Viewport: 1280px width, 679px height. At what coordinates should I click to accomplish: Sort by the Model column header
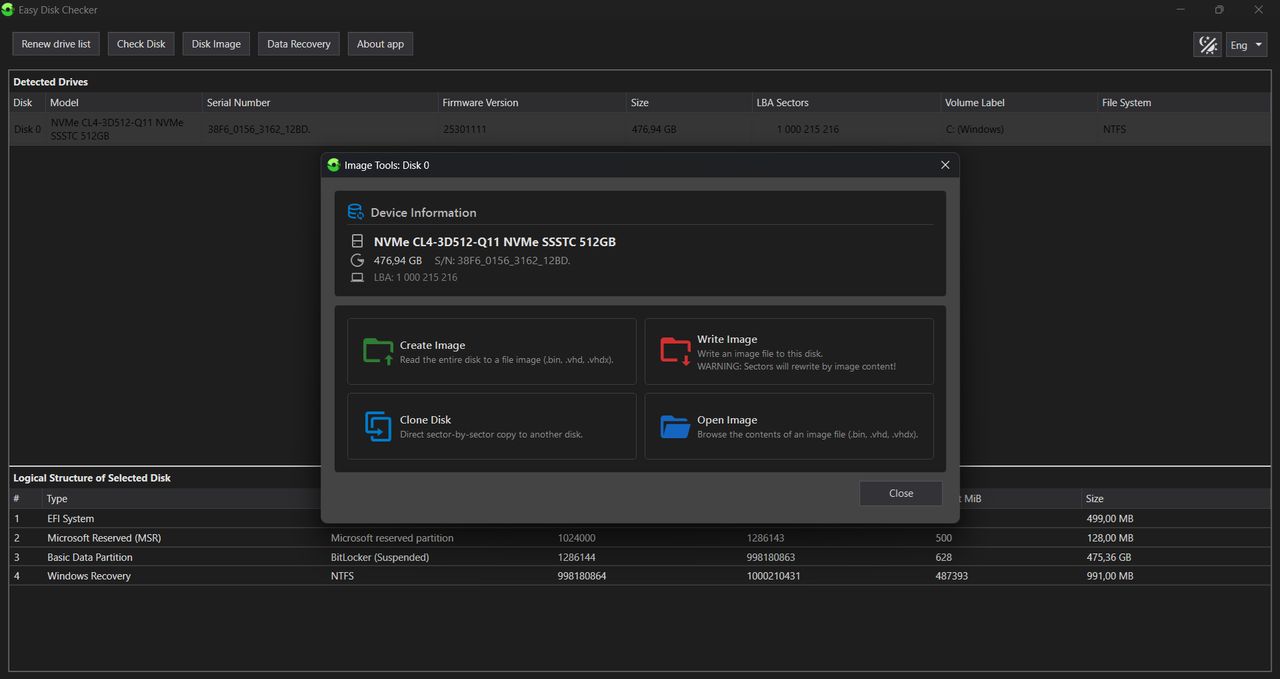[x=64, y=103]
